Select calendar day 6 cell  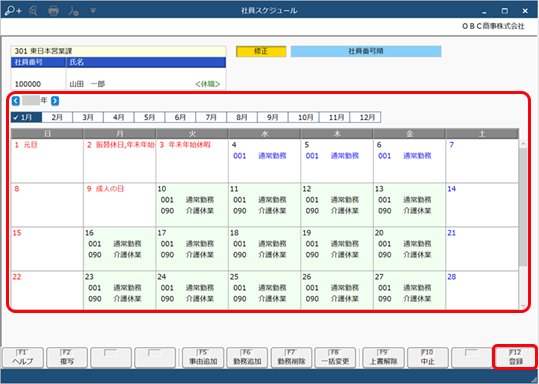point(409,161)
